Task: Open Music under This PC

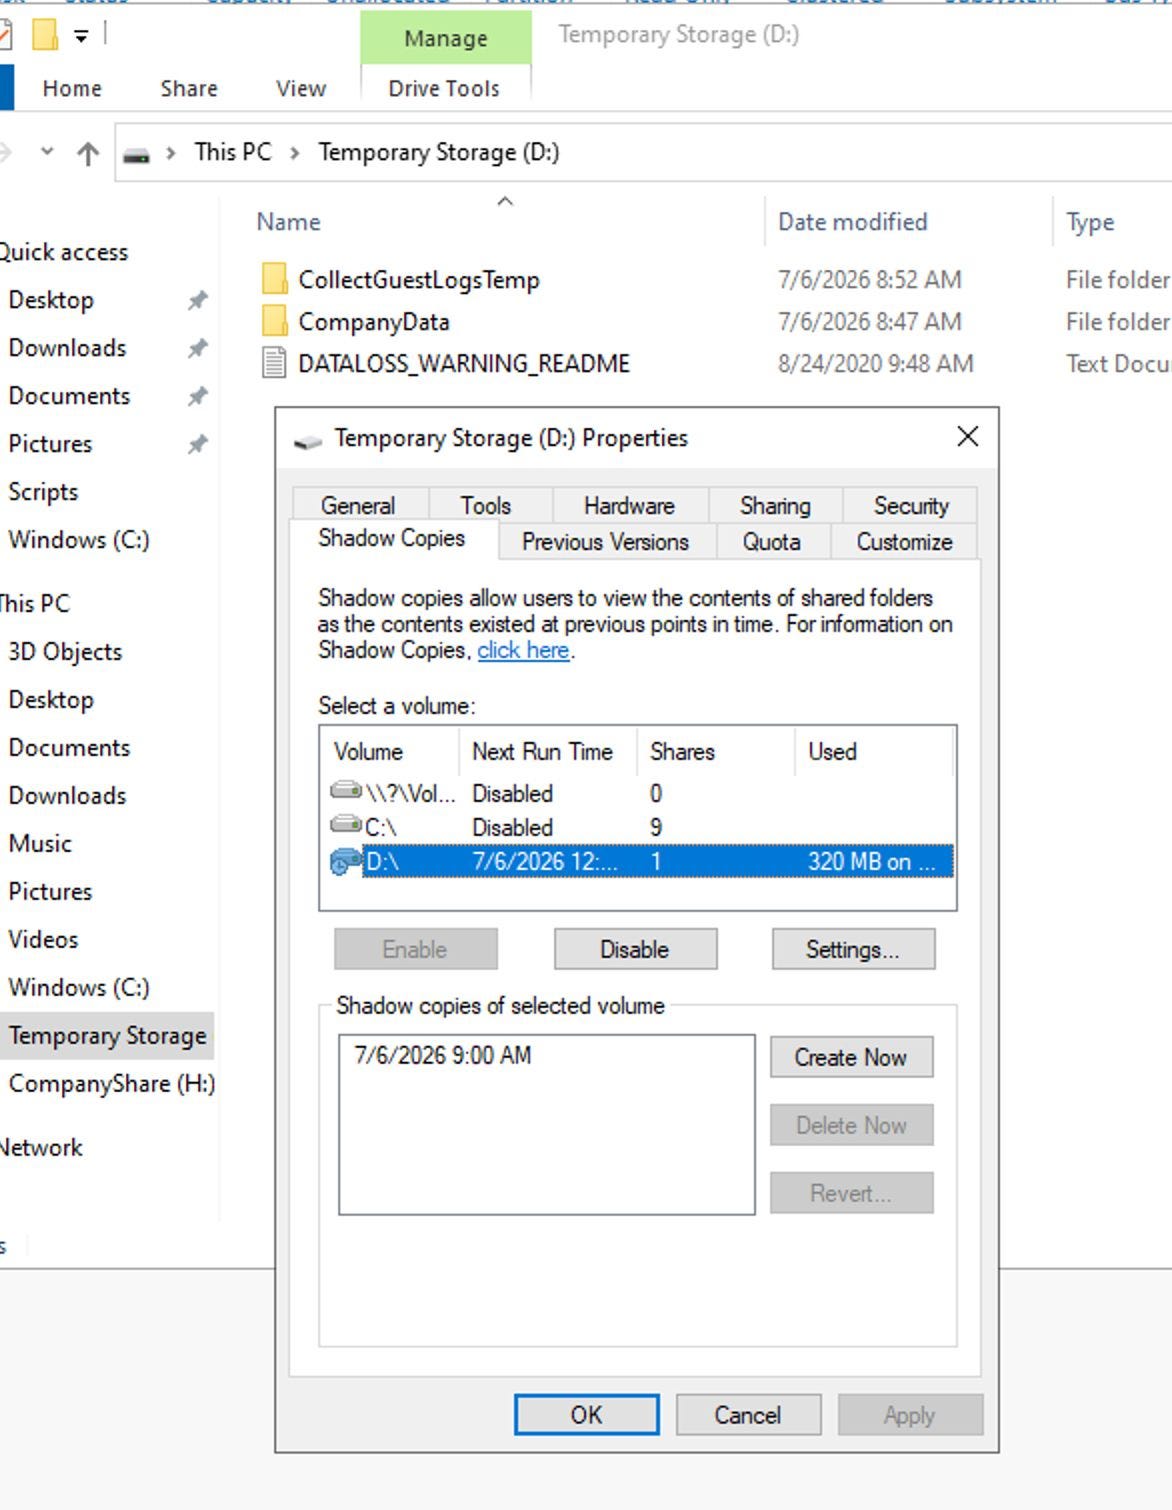Action: [x=40, y=844]
